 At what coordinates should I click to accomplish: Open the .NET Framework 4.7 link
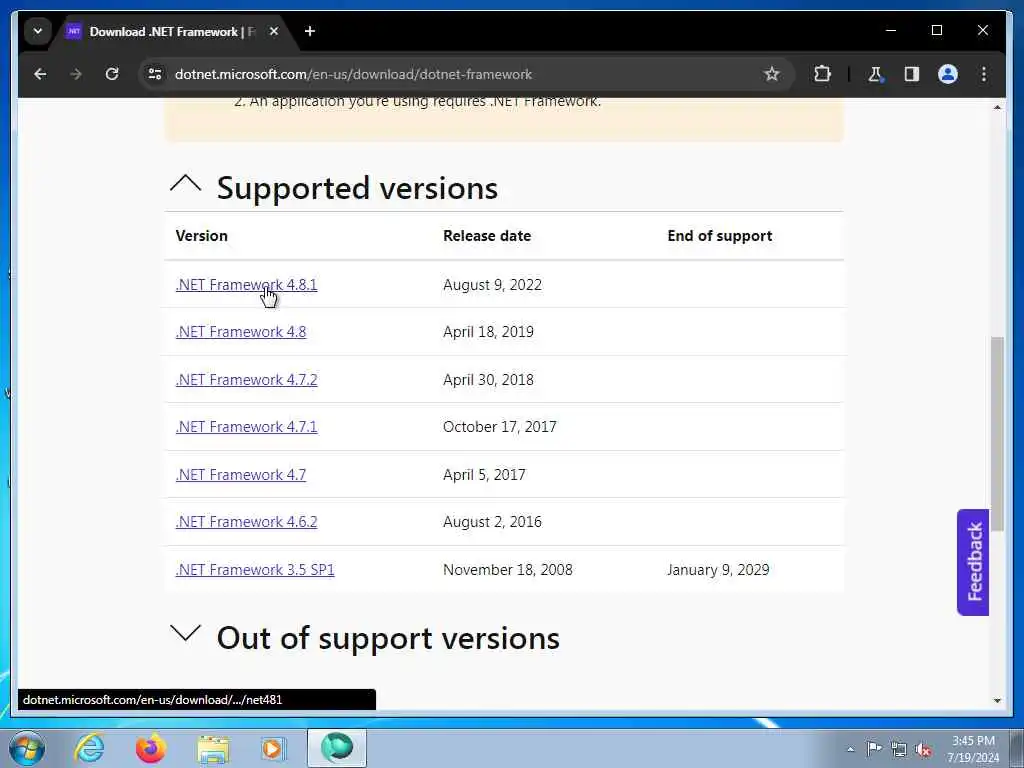click(241, 475)
